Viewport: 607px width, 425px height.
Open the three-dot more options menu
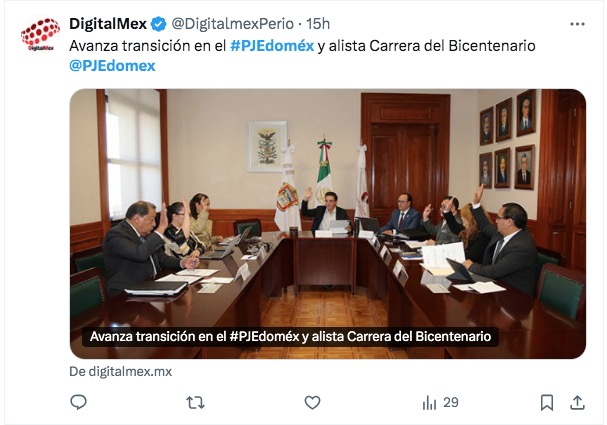coord(577,24)
